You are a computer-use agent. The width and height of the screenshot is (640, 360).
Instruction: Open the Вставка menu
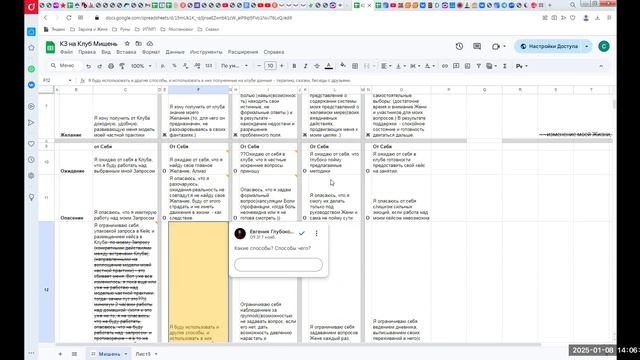126,52
